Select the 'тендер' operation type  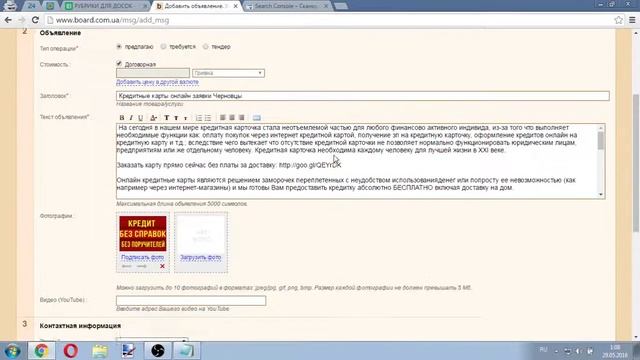[206, 47]
